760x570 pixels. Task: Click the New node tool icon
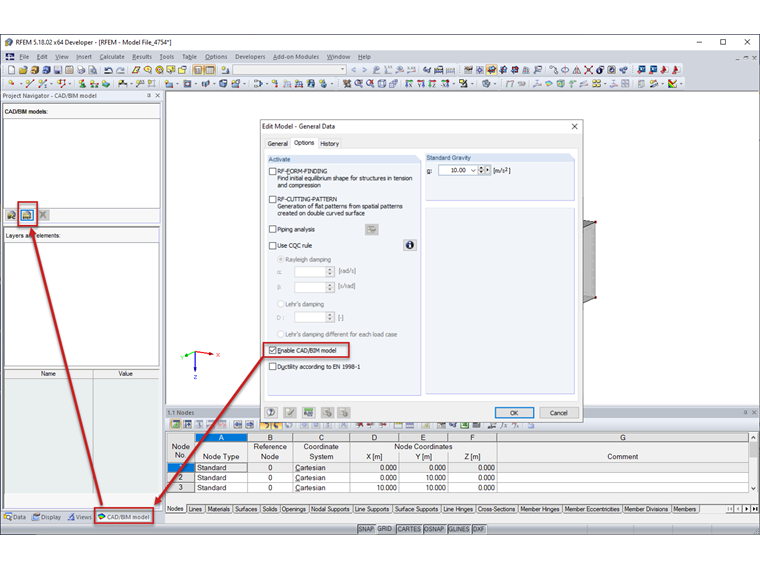(12, 83)
